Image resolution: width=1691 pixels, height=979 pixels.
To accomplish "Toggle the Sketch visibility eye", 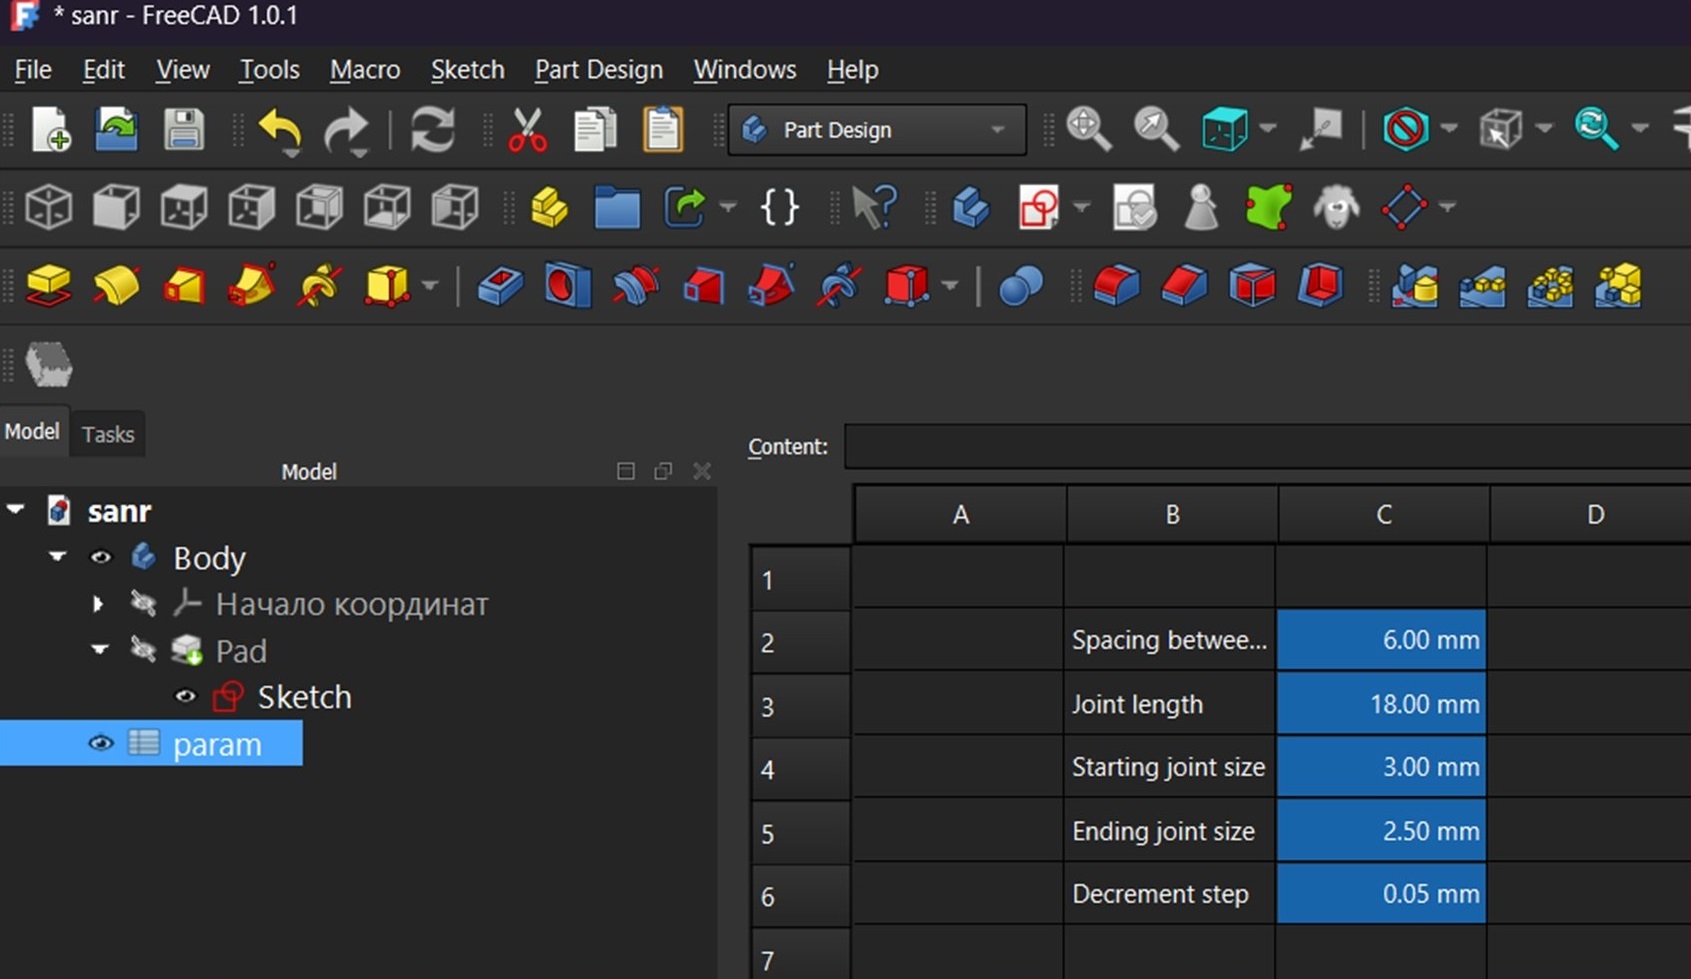I will 185,696.
